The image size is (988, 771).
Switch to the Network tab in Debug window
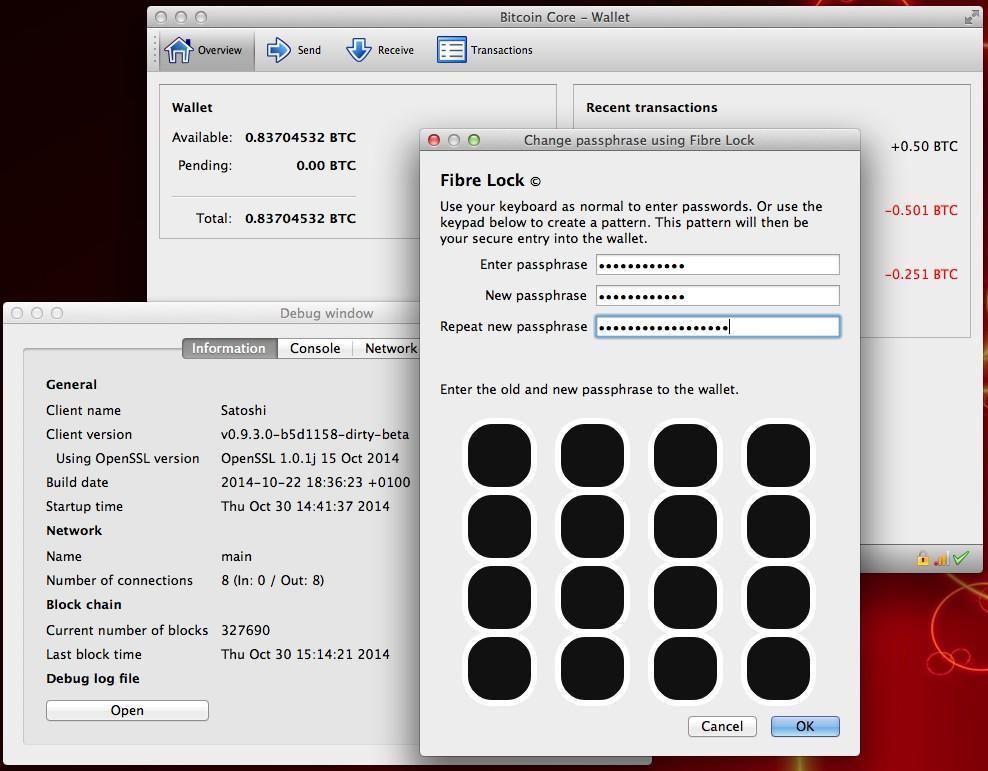tap(387, 348)
